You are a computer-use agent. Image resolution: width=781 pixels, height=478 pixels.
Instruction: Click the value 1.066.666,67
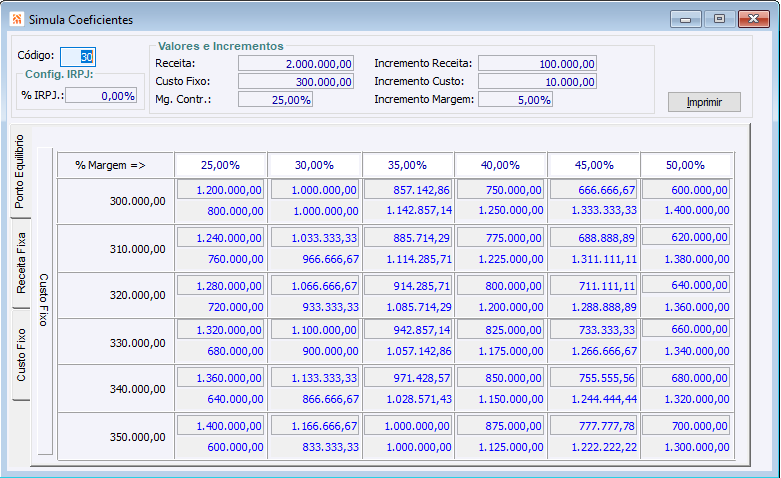tap(315, 286)
